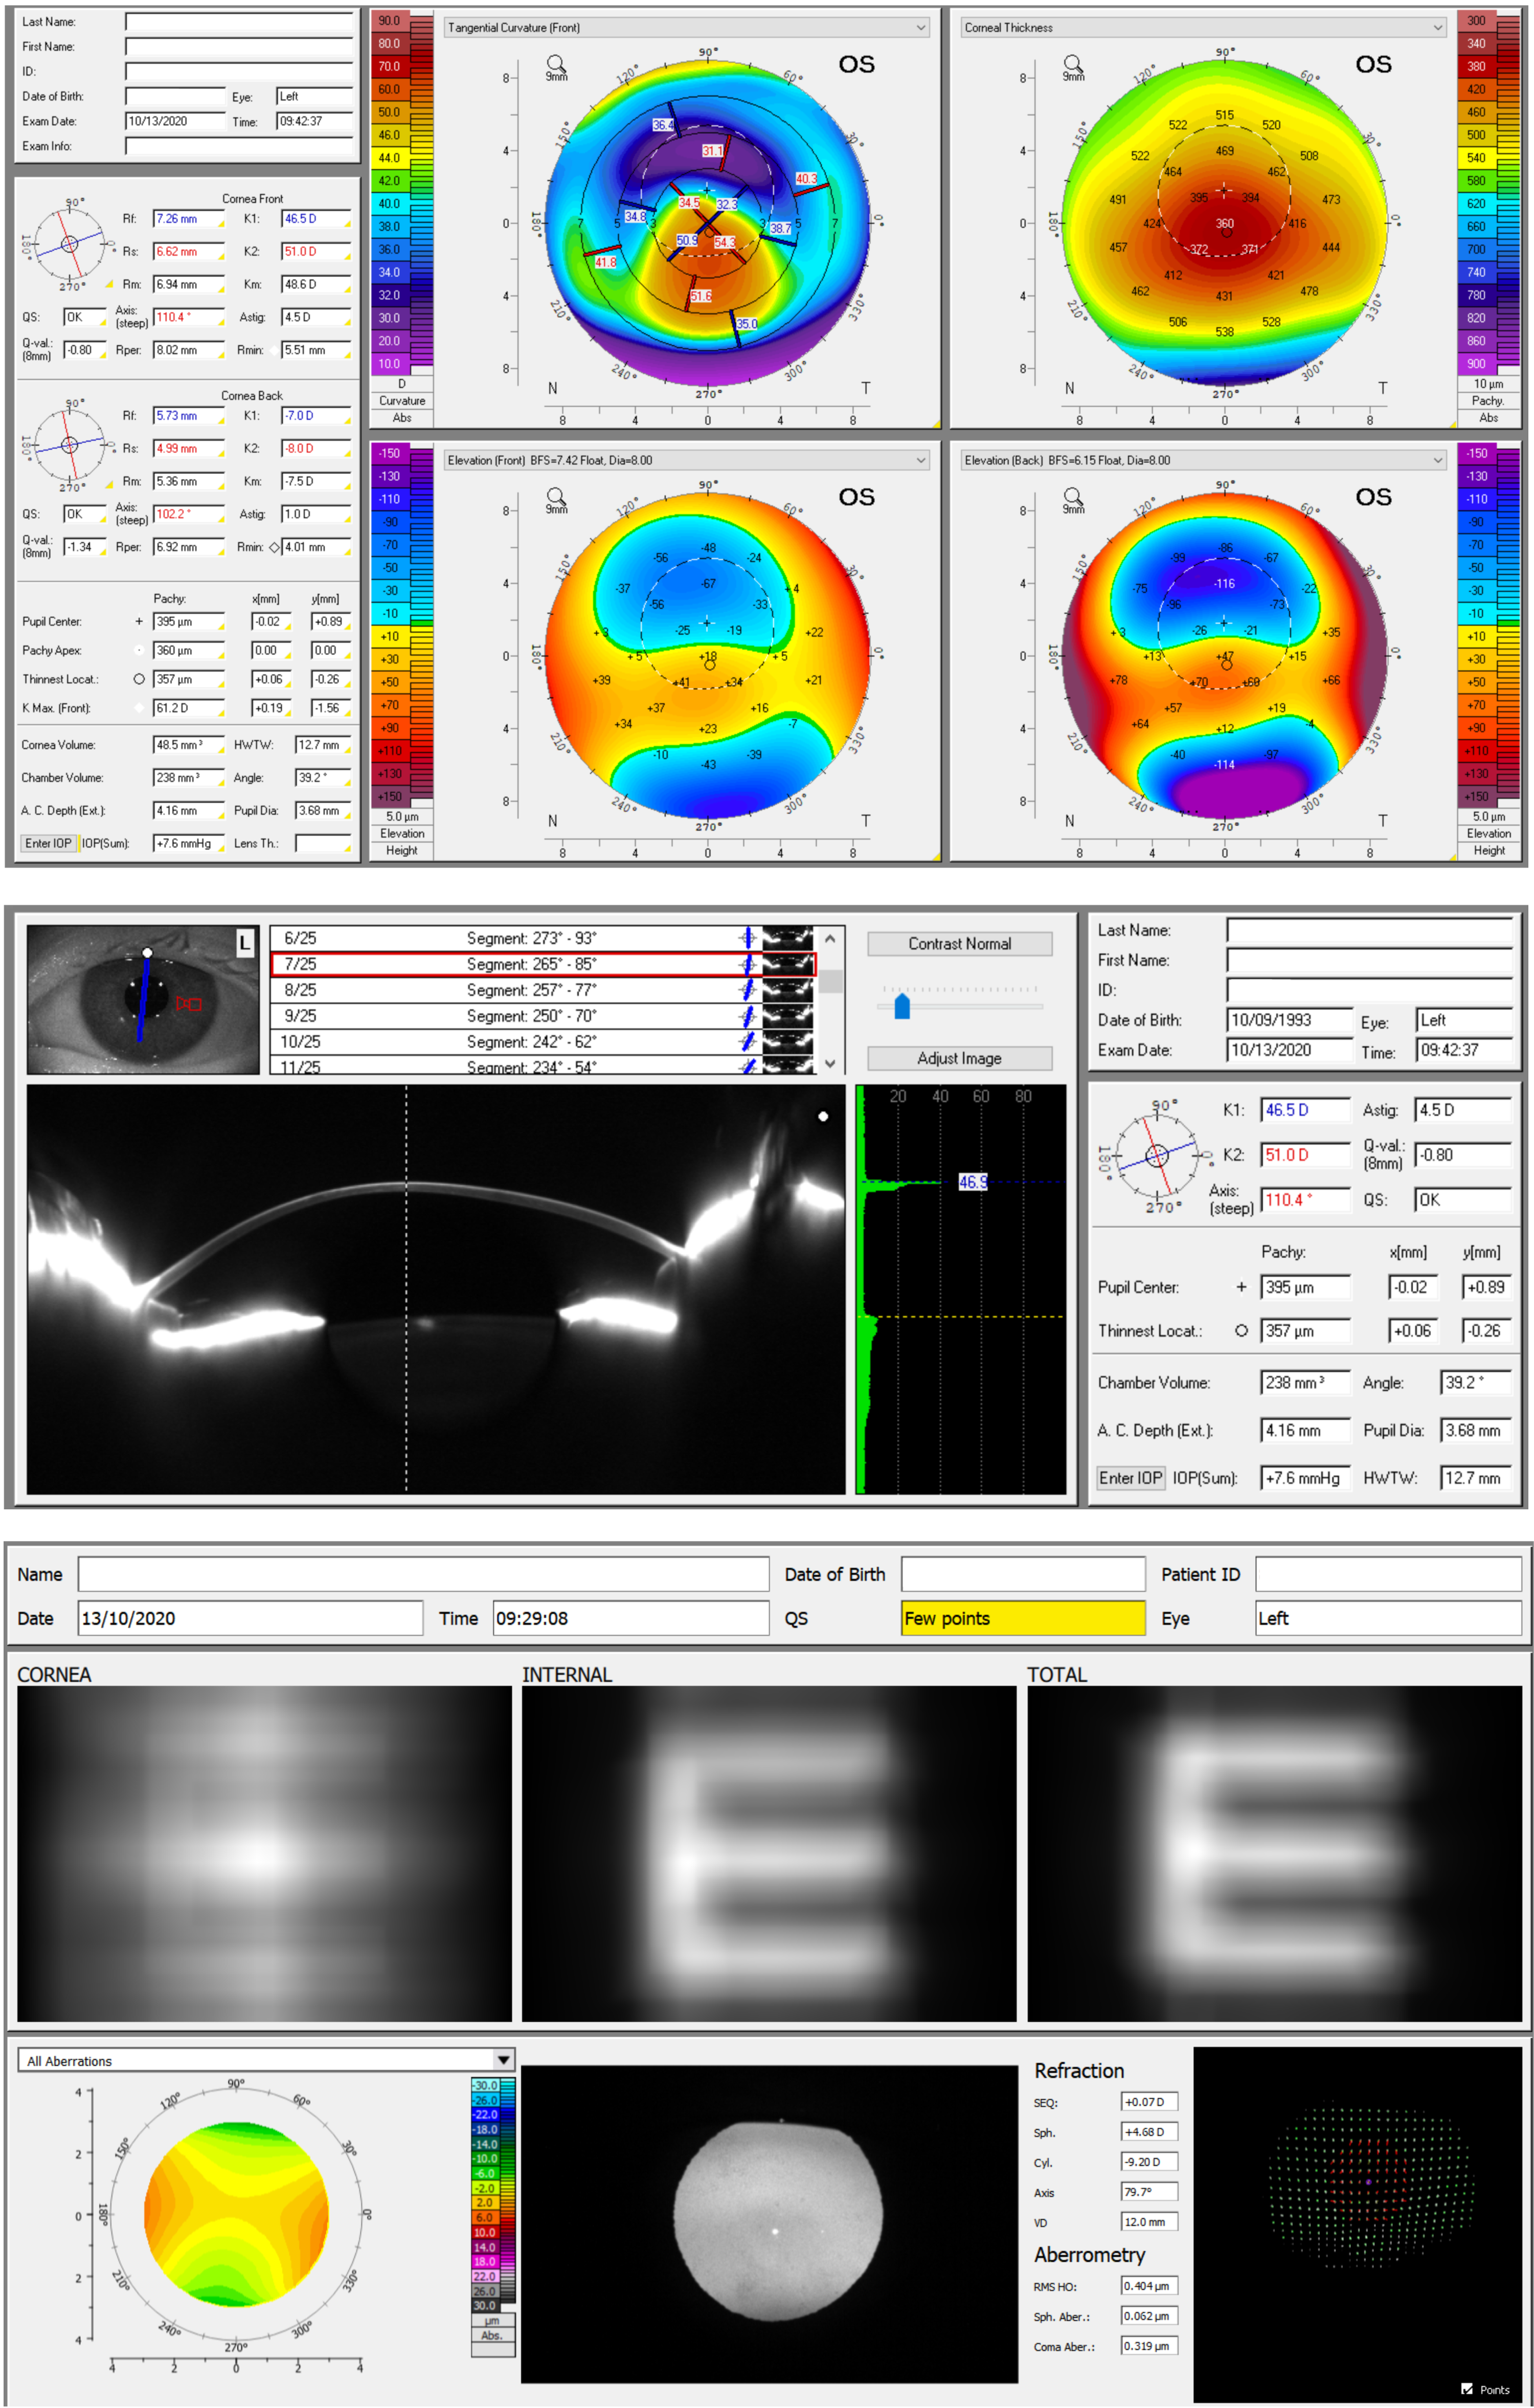
Task: Click the blue contrast slider handle
Action: pos(902,1006)
